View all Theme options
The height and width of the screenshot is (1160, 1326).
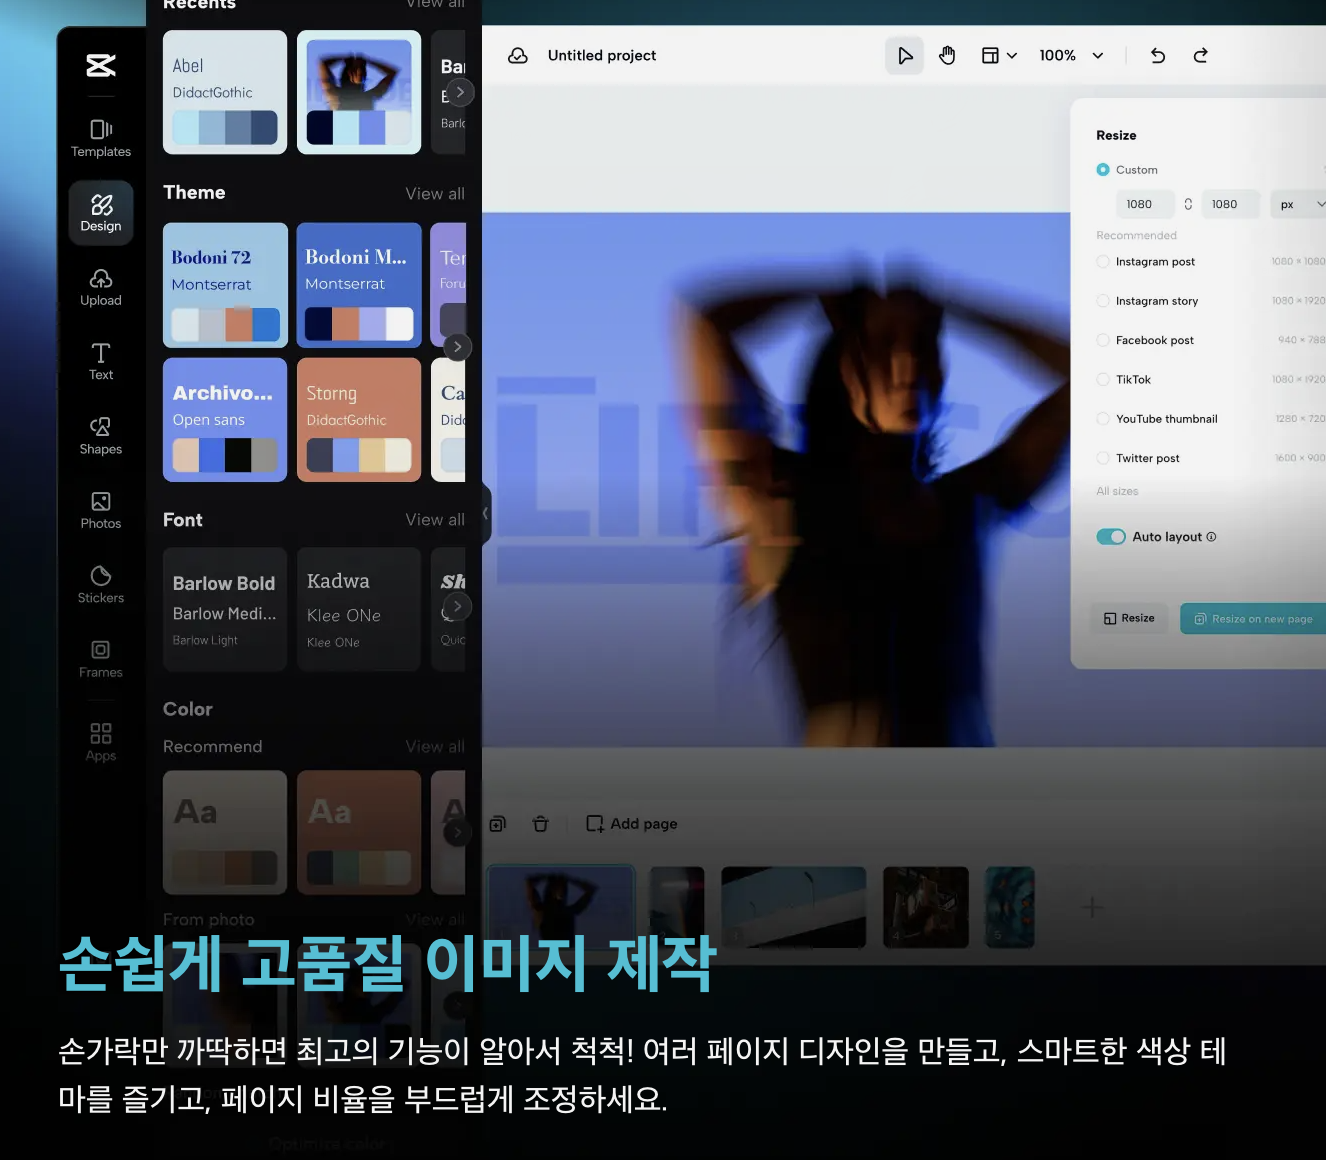435,194
